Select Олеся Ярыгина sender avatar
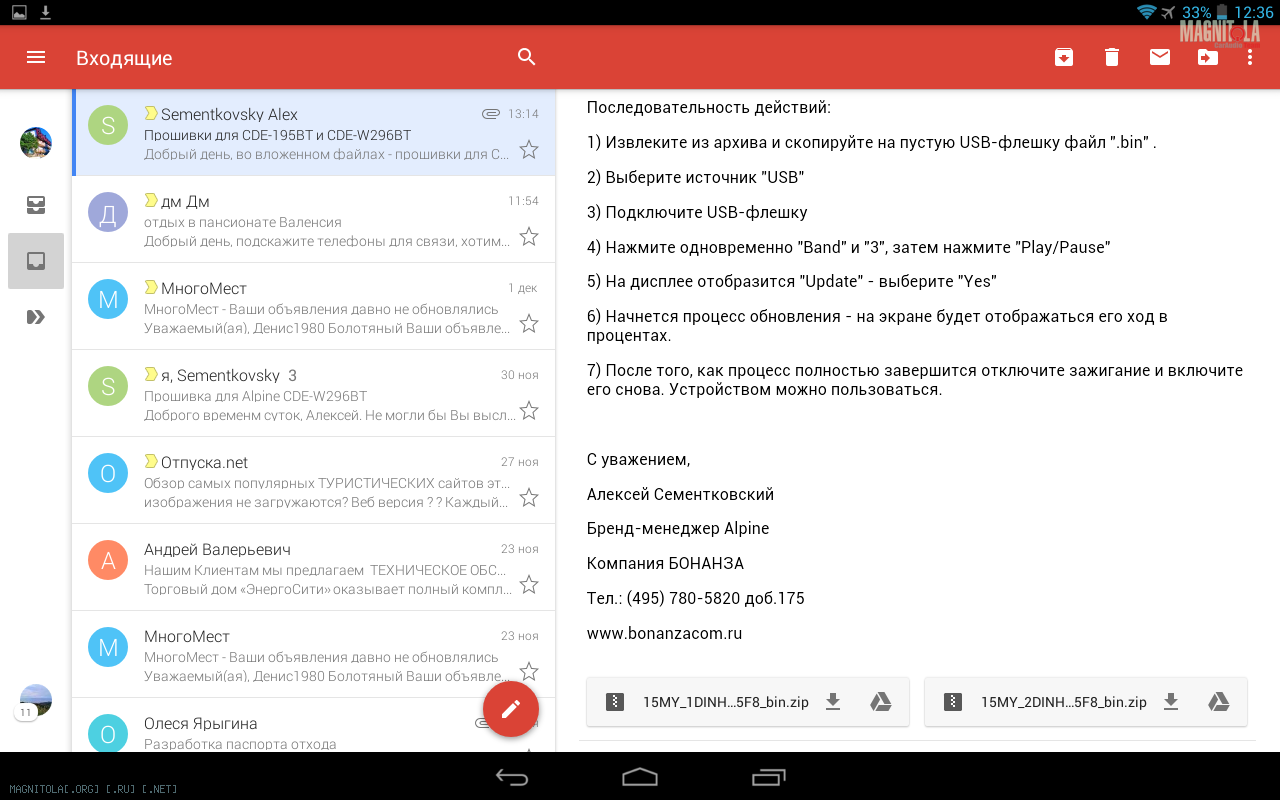 [x=108, y=734]
